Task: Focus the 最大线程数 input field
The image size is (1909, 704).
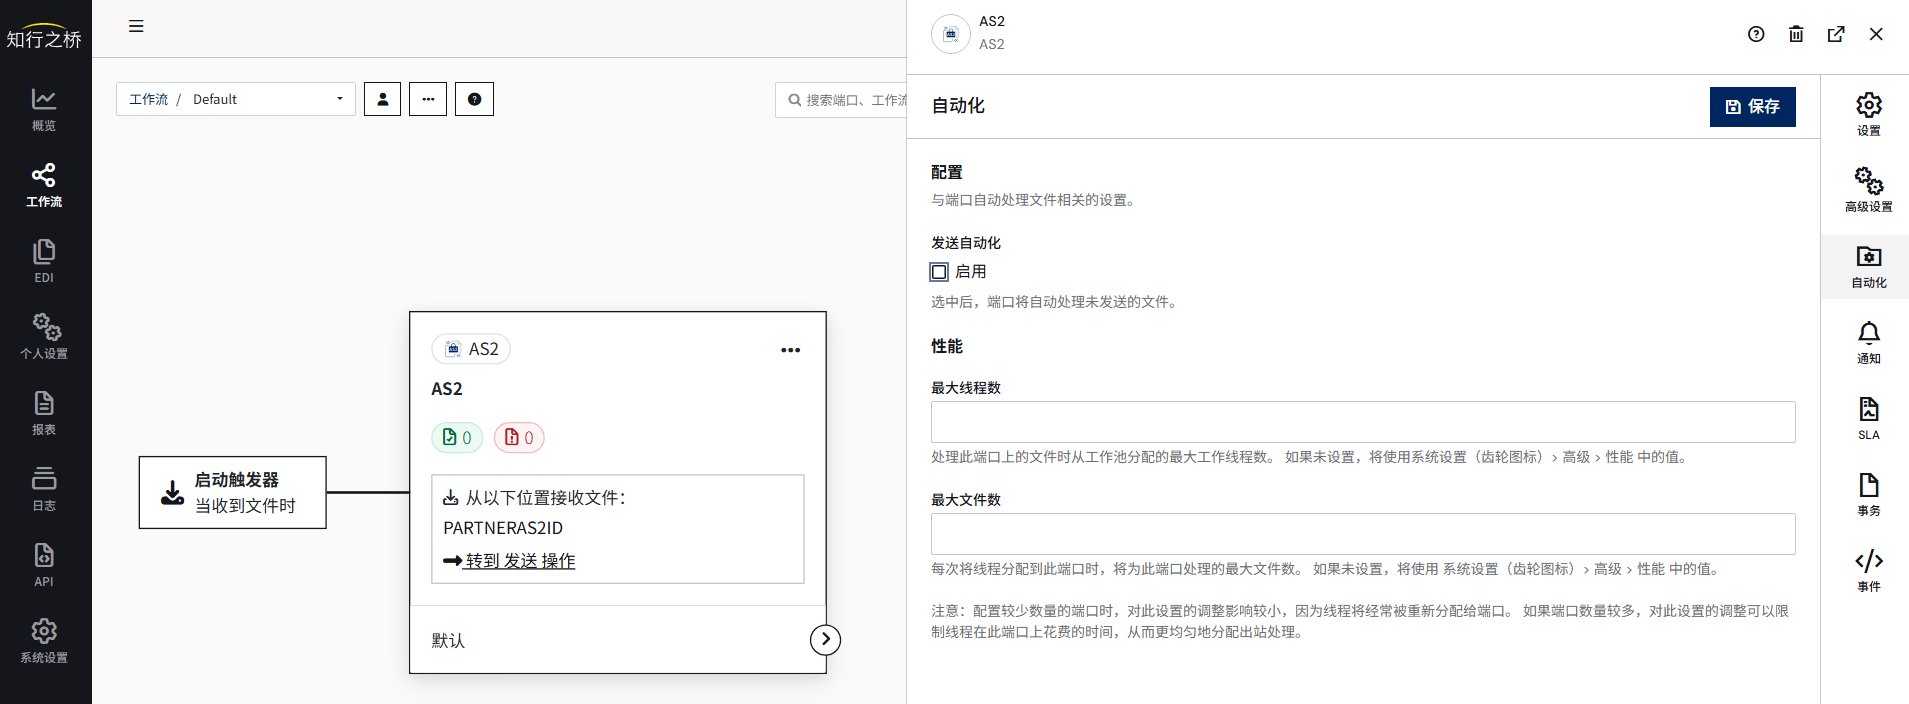Action: click(x=1363, y=422)
